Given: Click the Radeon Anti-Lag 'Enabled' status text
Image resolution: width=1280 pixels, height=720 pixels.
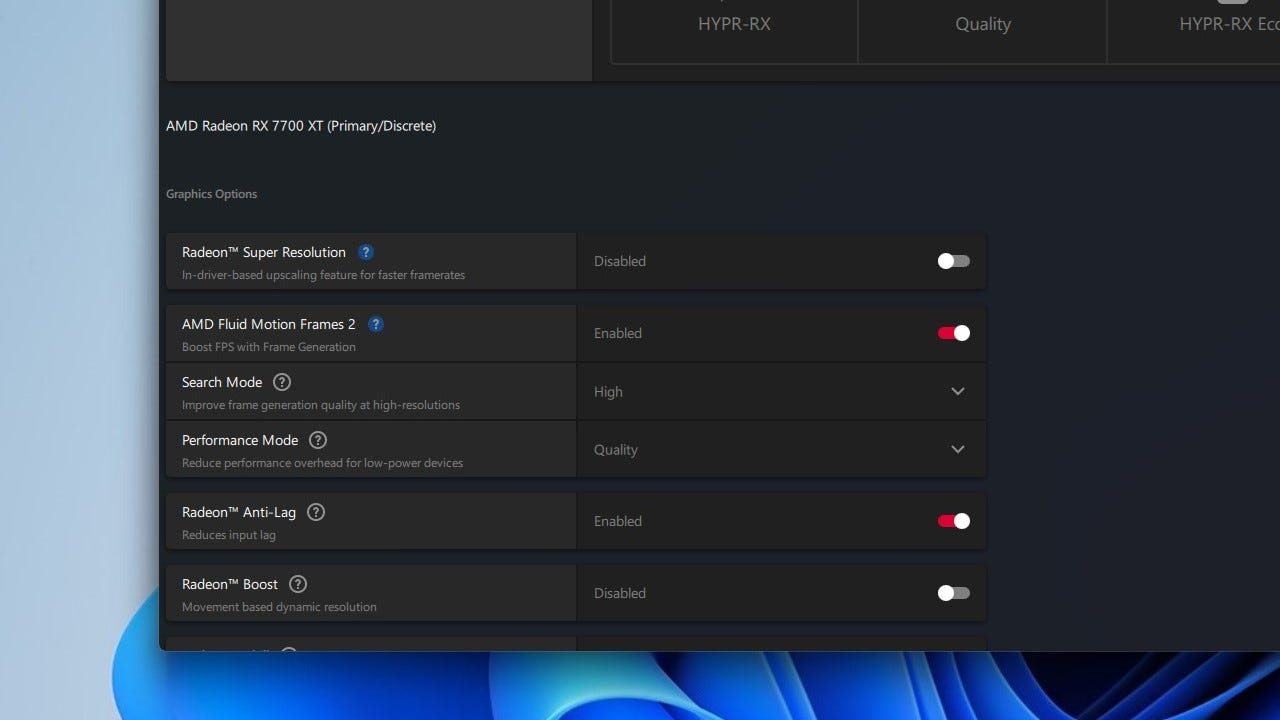Looking at the screenshot, I should [x=618, y=522].
